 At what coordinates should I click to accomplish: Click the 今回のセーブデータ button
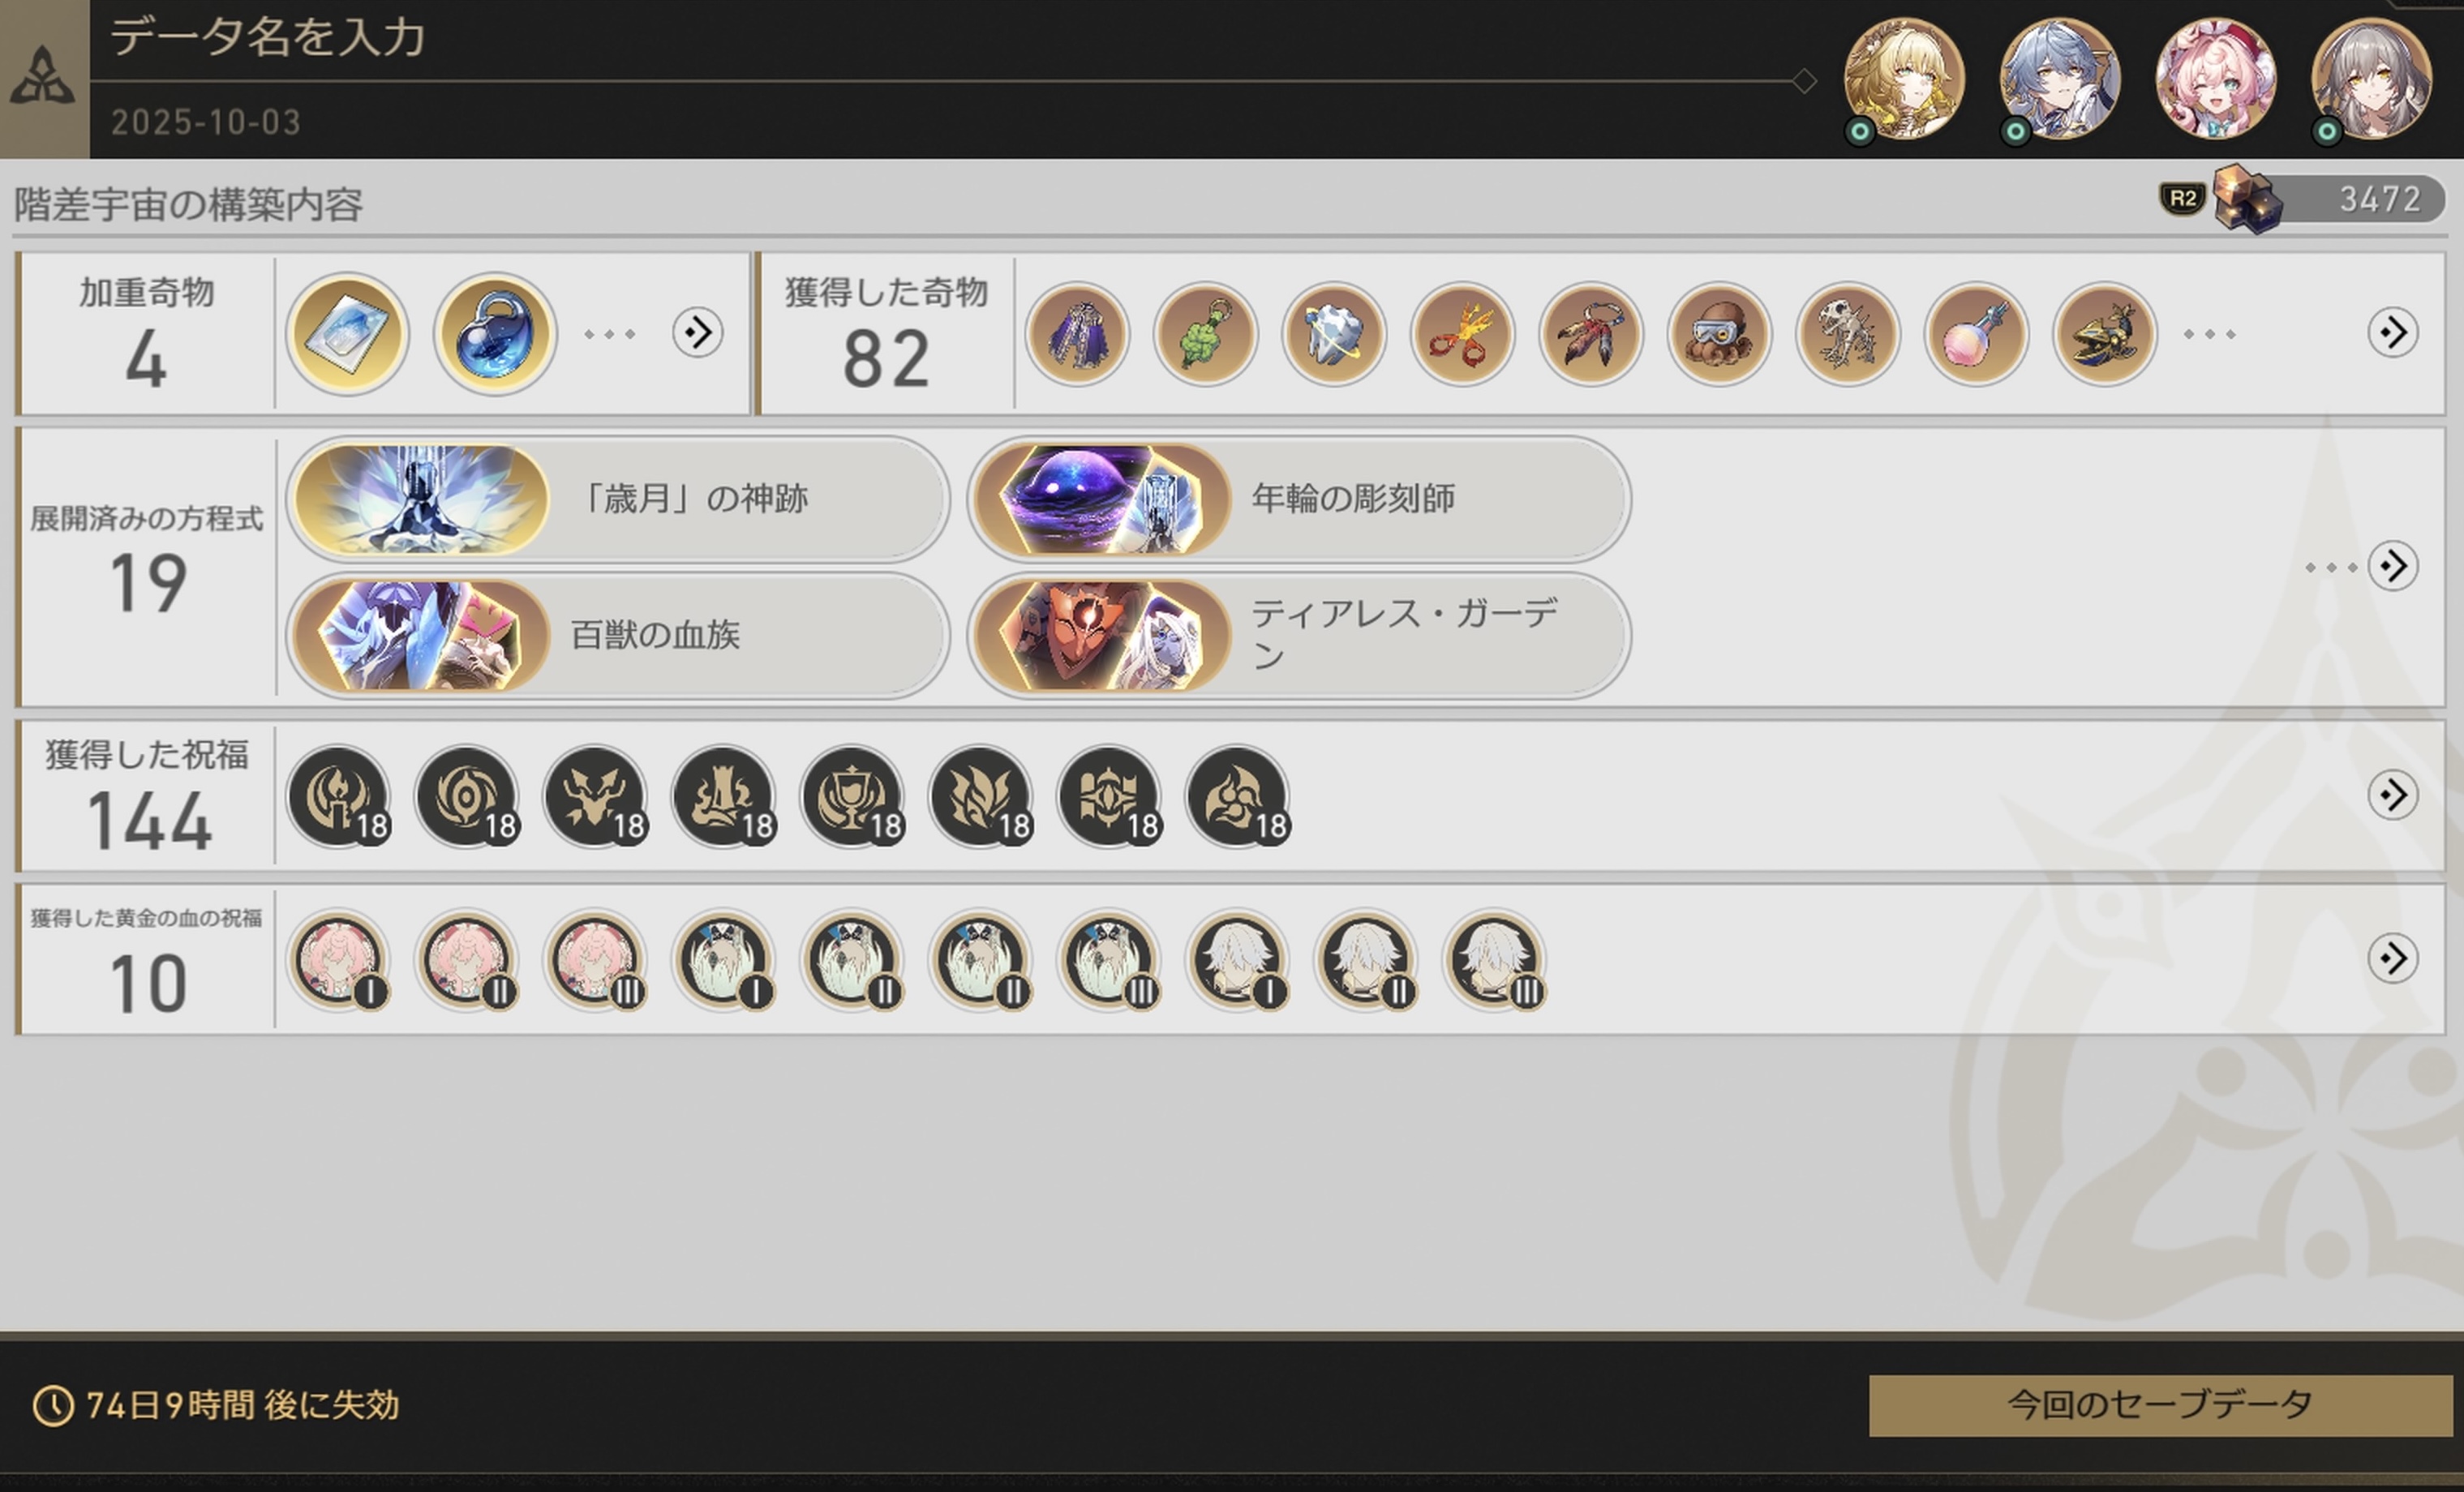[x=2161, y=1405]
